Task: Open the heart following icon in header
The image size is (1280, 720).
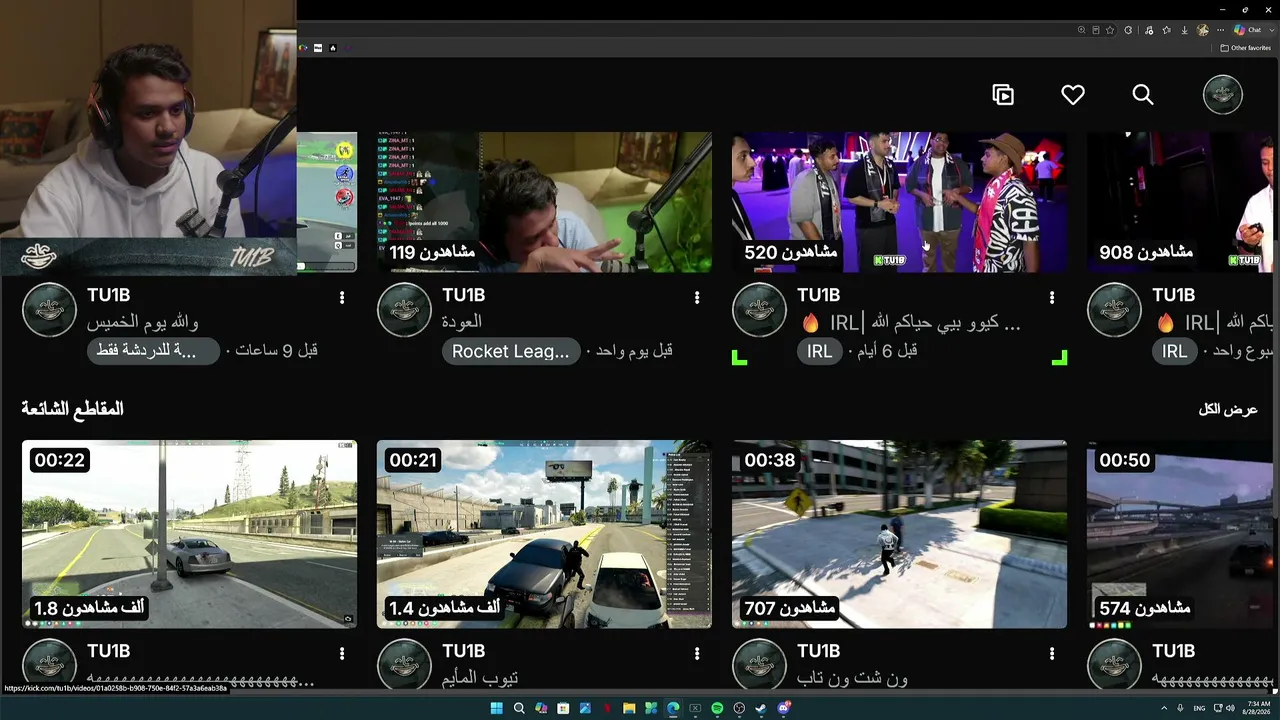Action: 1073,95
